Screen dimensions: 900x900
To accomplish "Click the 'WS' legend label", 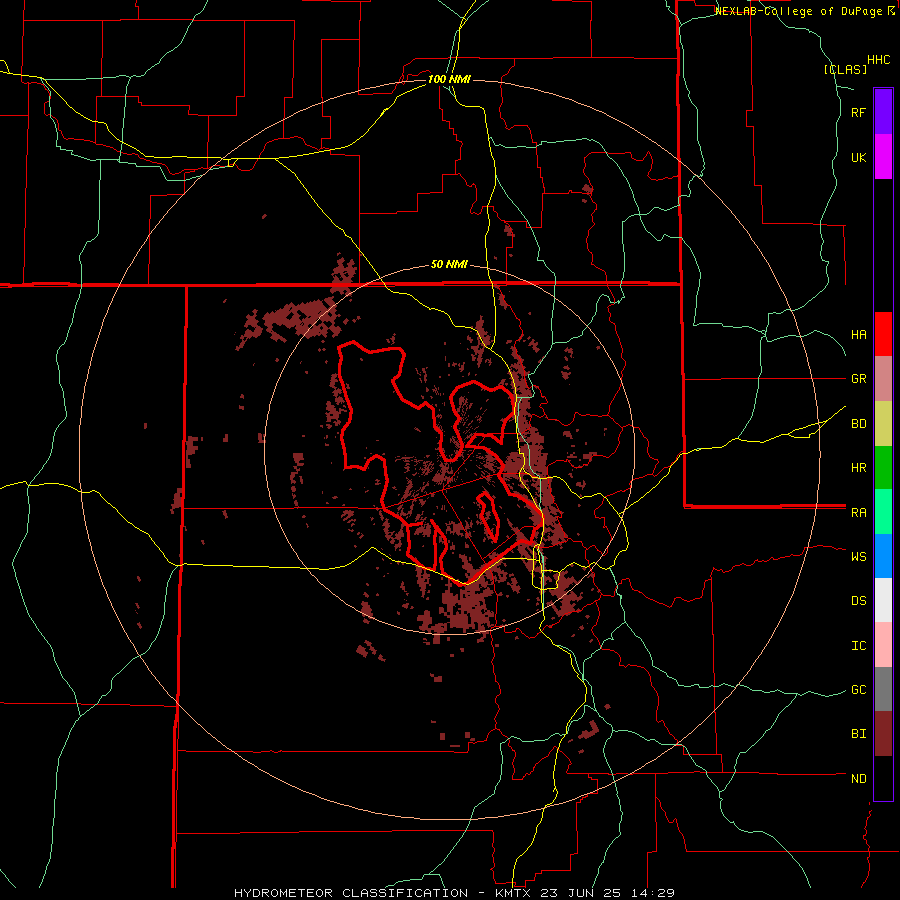I will 858,557.
